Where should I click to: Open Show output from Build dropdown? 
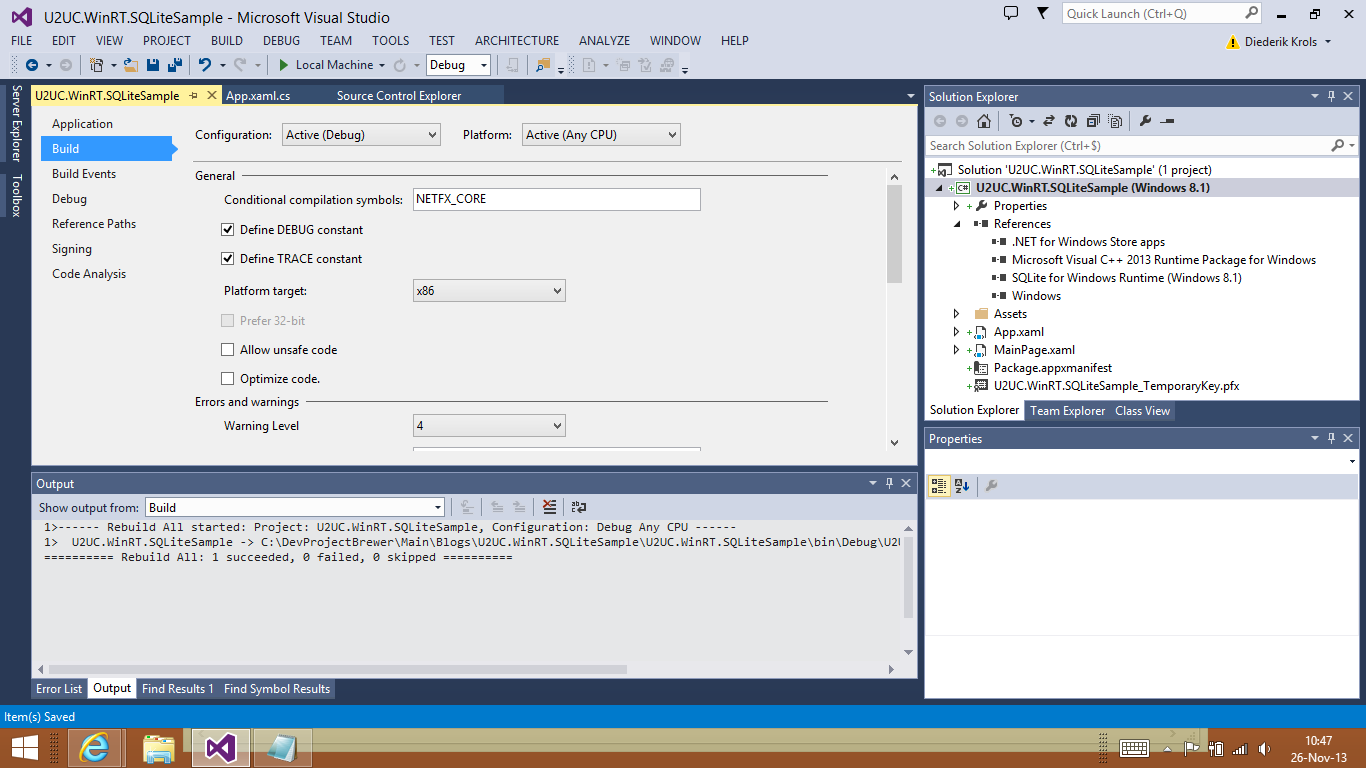(x=295, y=507)
